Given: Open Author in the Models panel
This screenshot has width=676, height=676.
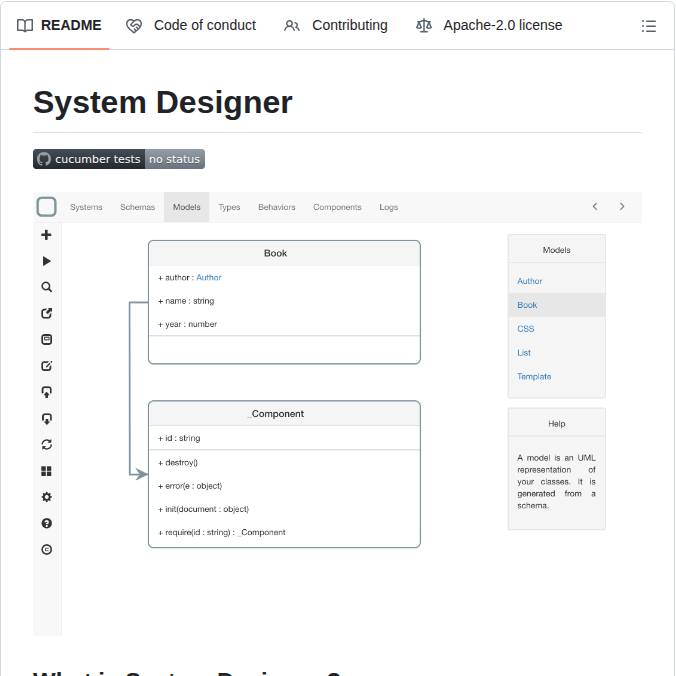Looking at the screenshot, I should click(530, 281).
